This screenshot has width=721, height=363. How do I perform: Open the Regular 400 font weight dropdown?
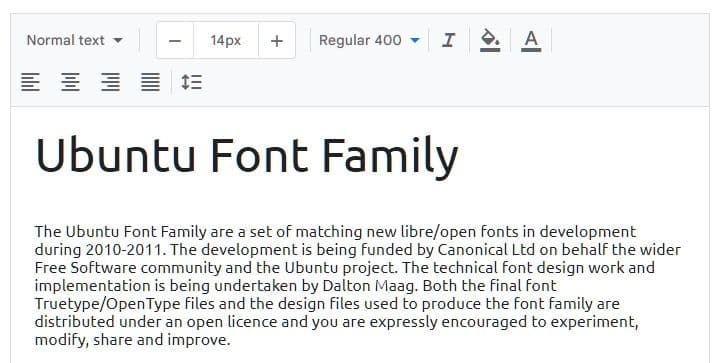click(x=369, y=40)
